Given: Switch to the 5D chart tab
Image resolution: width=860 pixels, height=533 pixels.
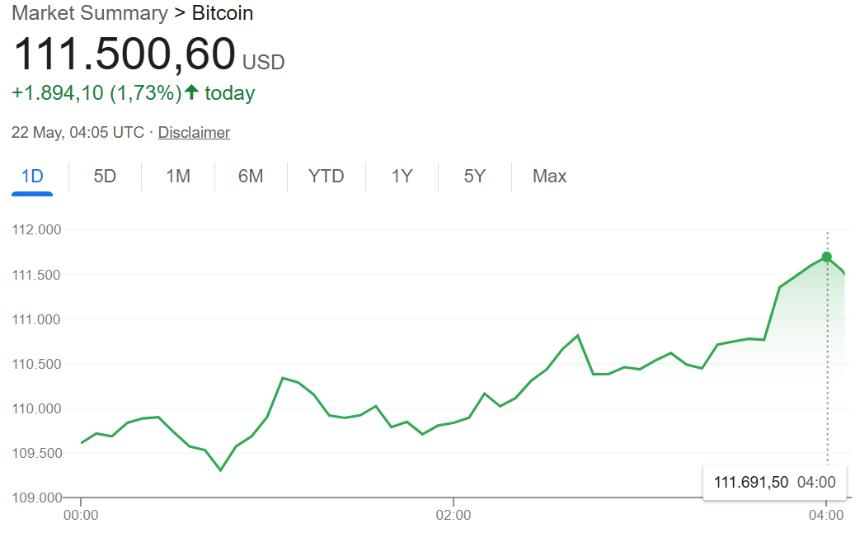Looking at the screenshot, I should tap(105, 176).
